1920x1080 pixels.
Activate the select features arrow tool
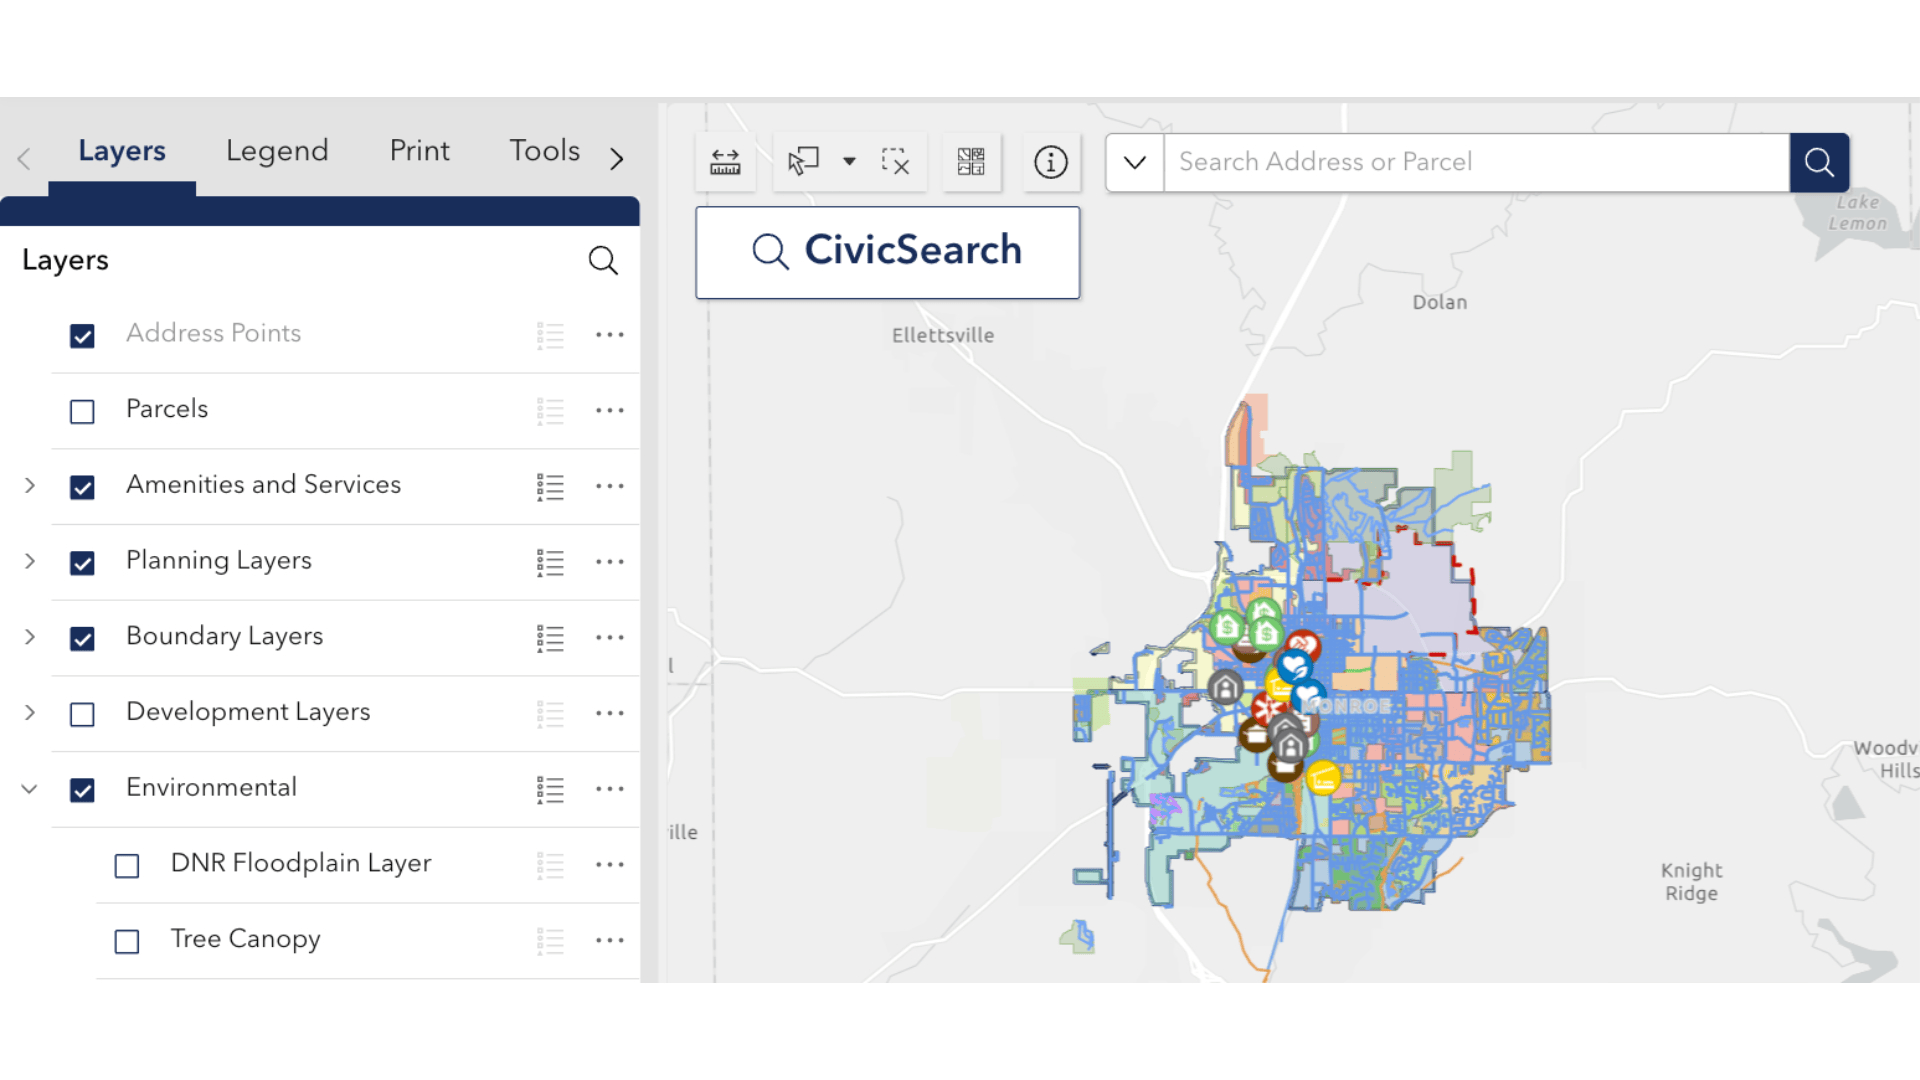pyautogui.click(x=803, y=162)
